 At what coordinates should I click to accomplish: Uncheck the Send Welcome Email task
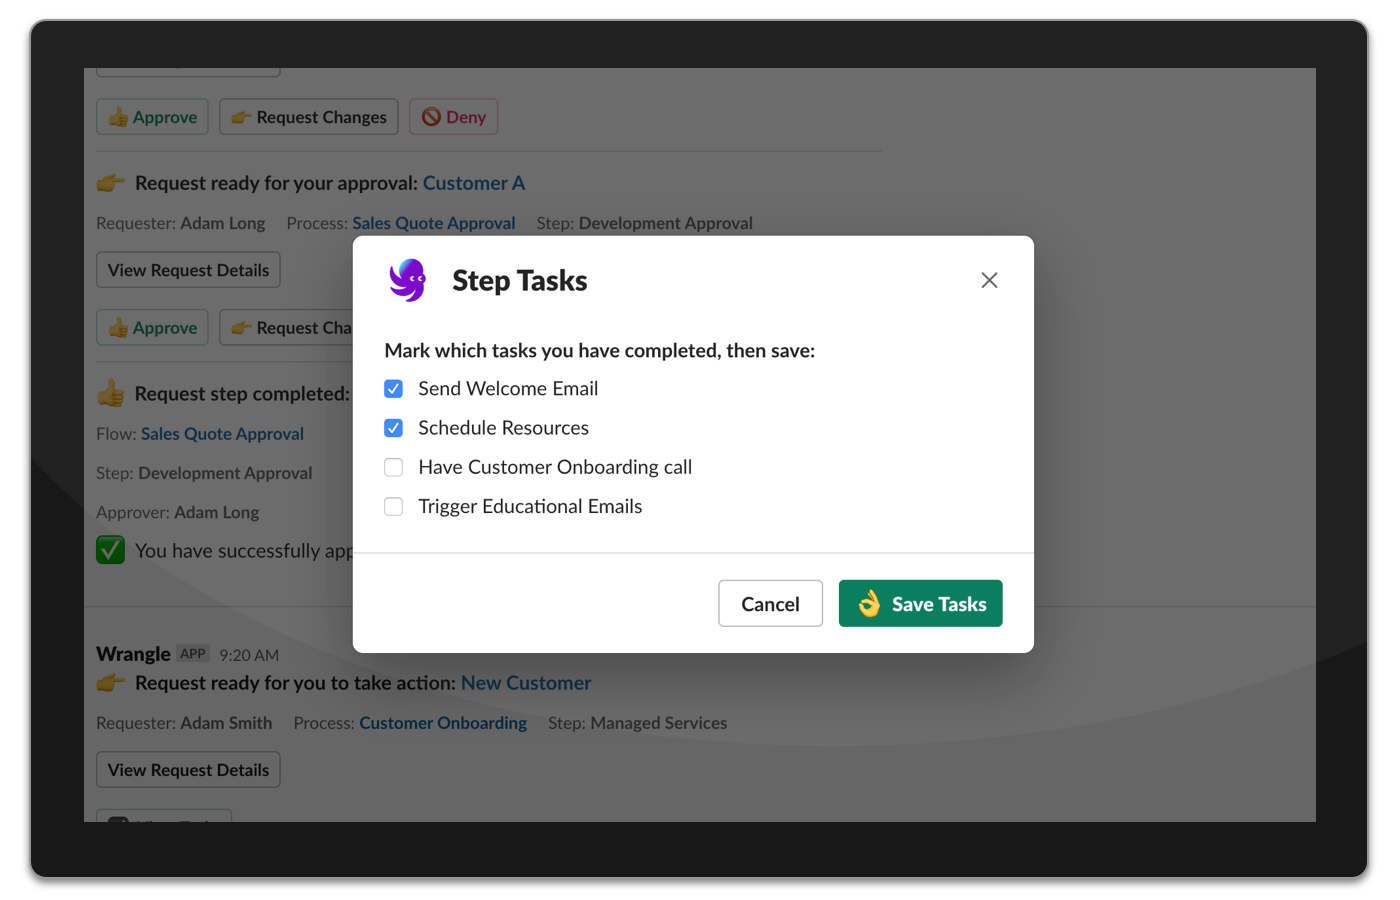(x=394, y=389)
